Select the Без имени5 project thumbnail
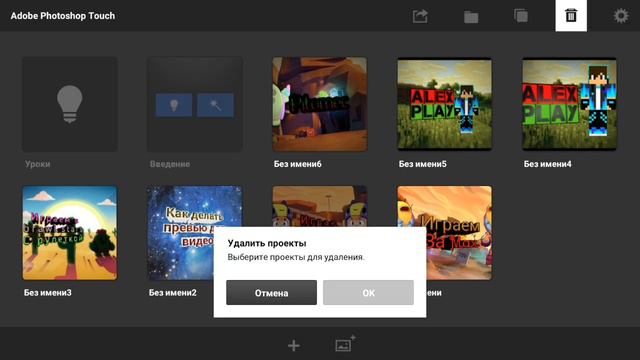 (444, 104)
